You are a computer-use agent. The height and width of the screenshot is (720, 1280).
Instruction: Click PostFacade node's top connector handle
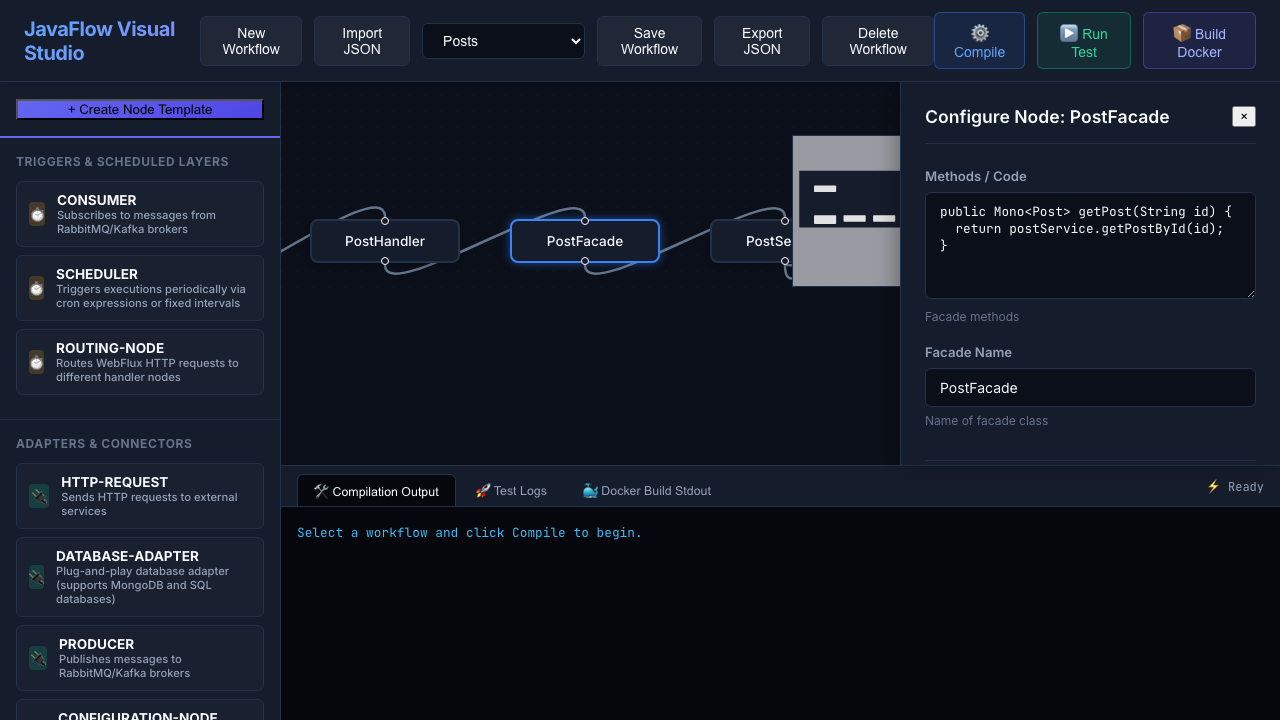pyautogui.click(x=585, y=221)
